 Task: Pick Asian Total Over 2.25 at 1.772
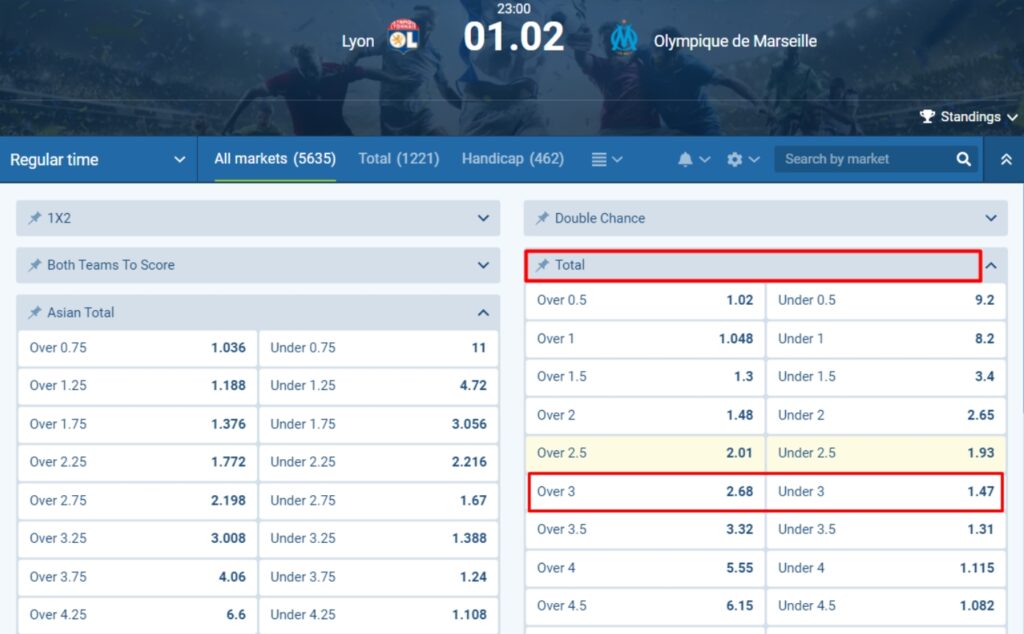pyautogui.click(x=137, y=462)
